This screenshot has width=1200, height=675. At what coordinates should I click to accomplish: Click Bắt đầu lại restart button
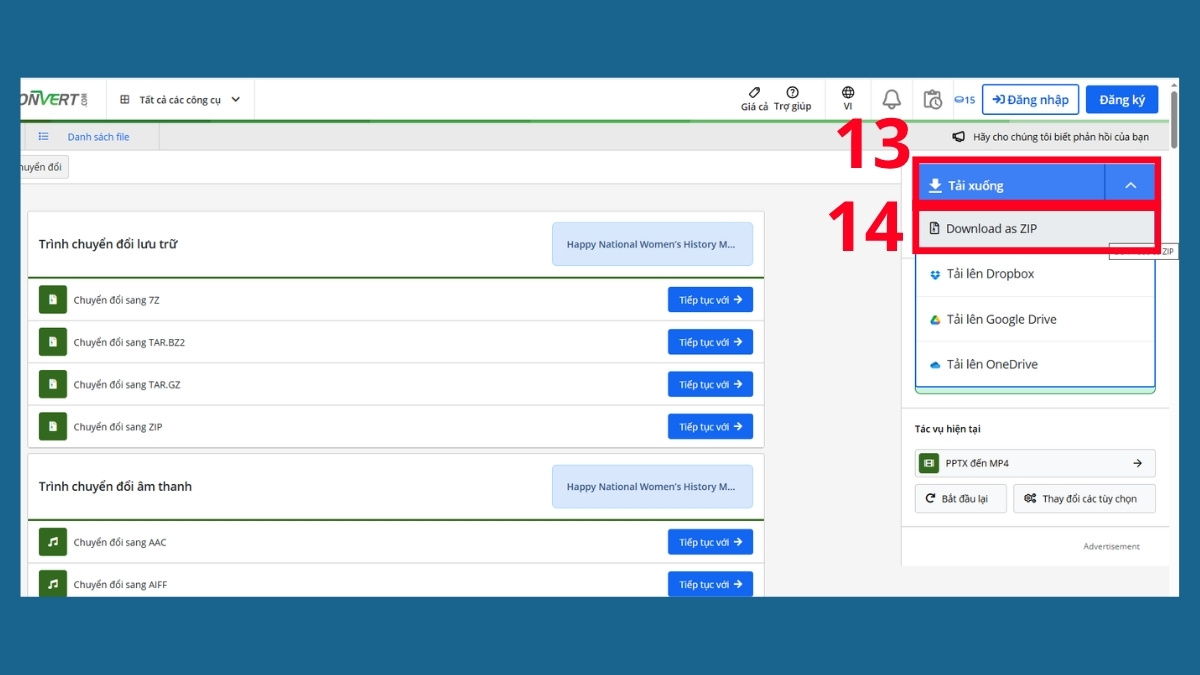pyautogui.click(x=960, y=498)
